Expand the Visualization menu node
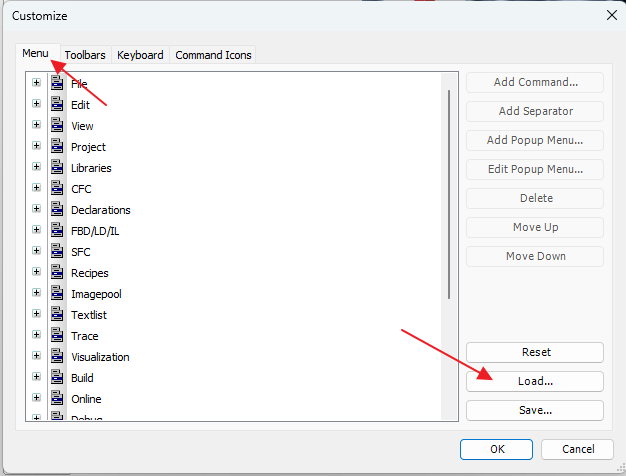Image resolution: width=626 pixels, height=476 pixels. point(36,356)
